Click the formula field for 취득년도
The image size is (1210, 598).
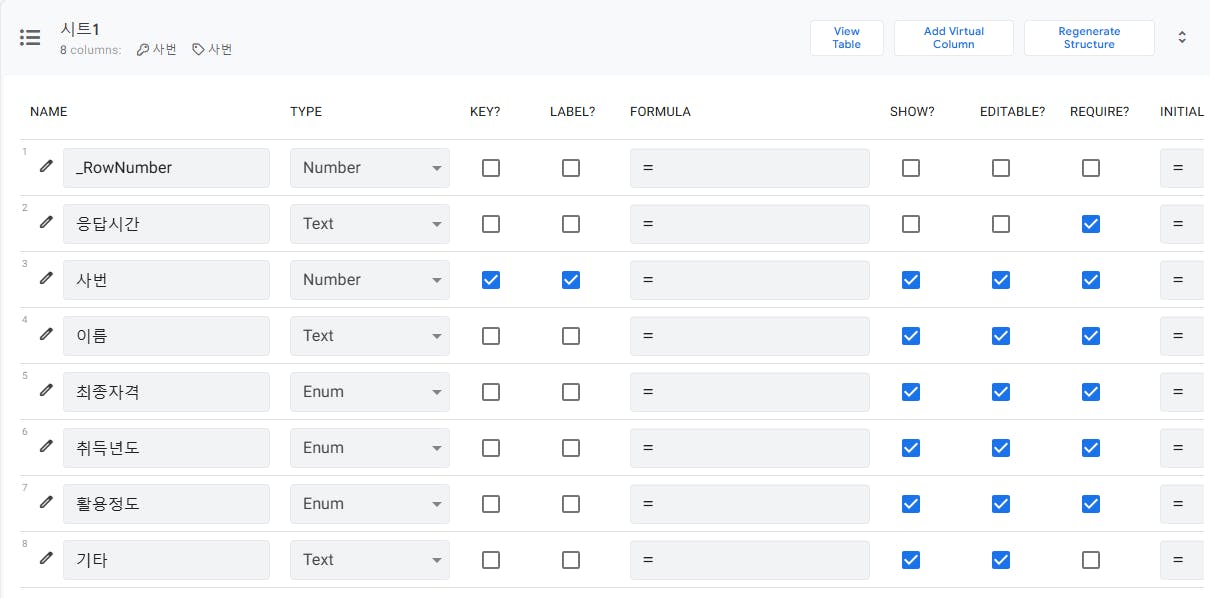point(750,448)
